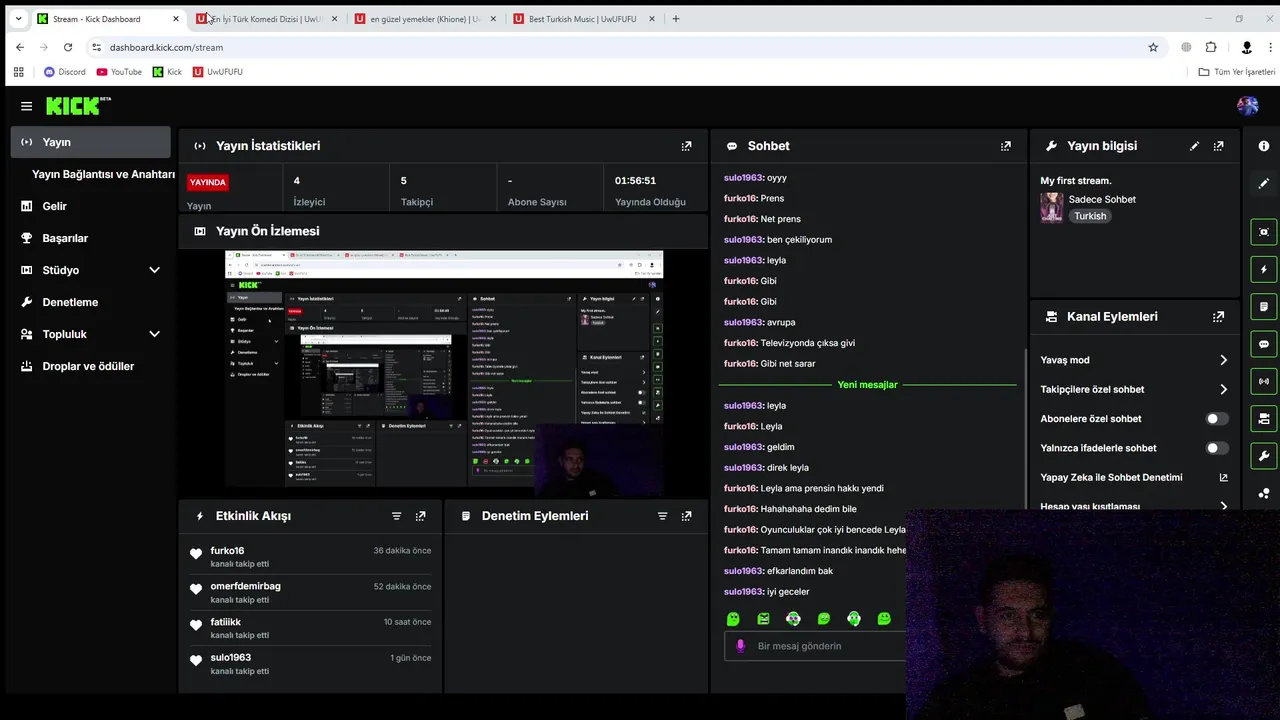This screenshot has height=720, width=1280.
Task: Bookmark this page with the star icon
Action: pyautogui.click(x=1153, y=47)
